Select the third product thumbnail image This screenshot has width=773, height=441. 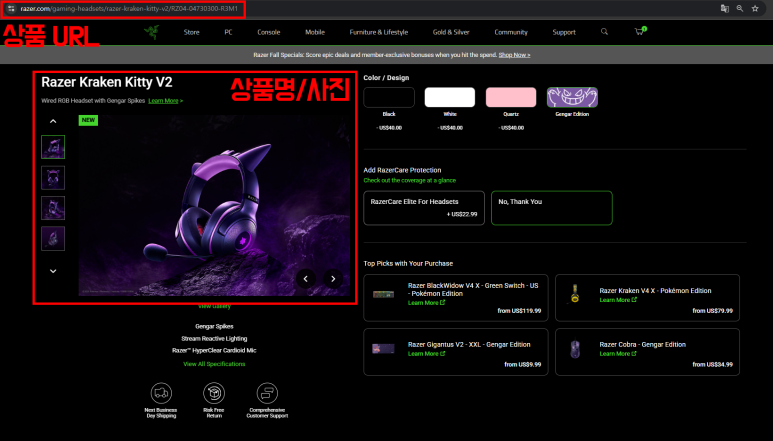pyautogui.click(x=53, y=208)
